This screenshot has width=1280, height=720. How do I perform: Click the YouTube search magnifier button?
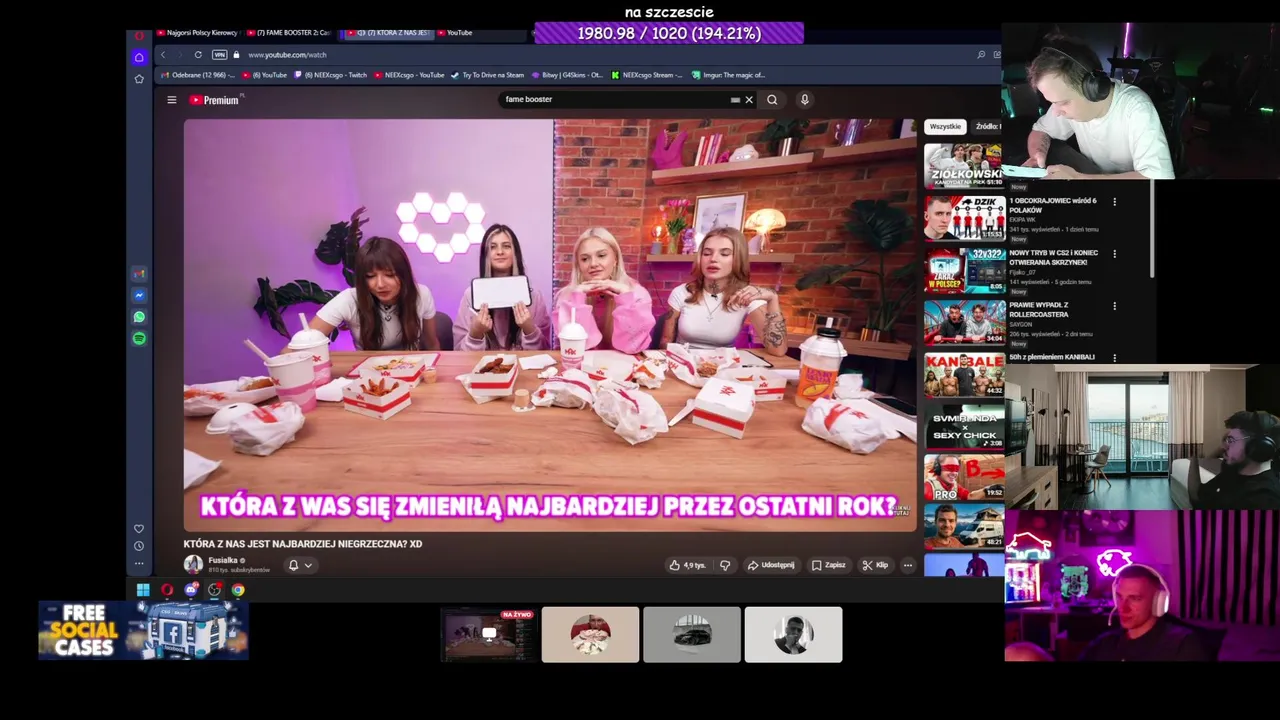point(772,100)
